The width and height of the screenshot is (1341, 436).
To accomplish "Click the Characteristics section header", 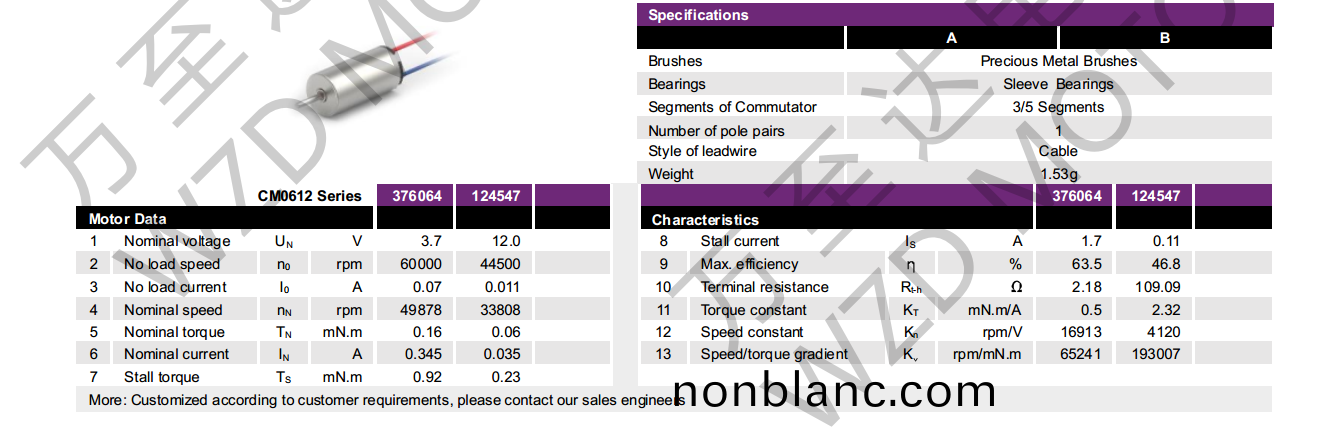I will (705, 219).
